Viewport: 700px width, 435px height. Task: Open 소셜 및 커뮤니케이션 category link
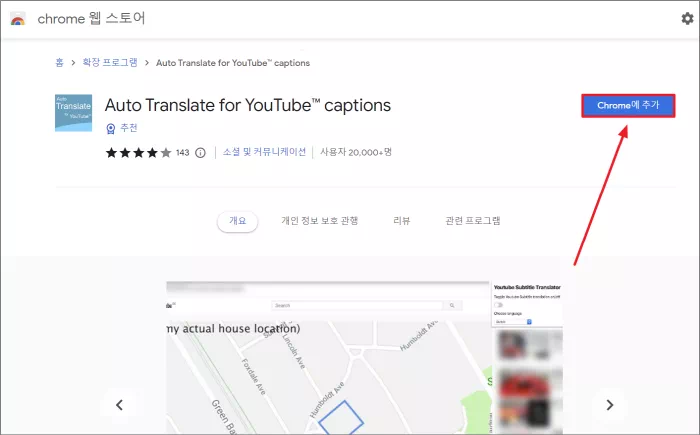click(264, 152)
